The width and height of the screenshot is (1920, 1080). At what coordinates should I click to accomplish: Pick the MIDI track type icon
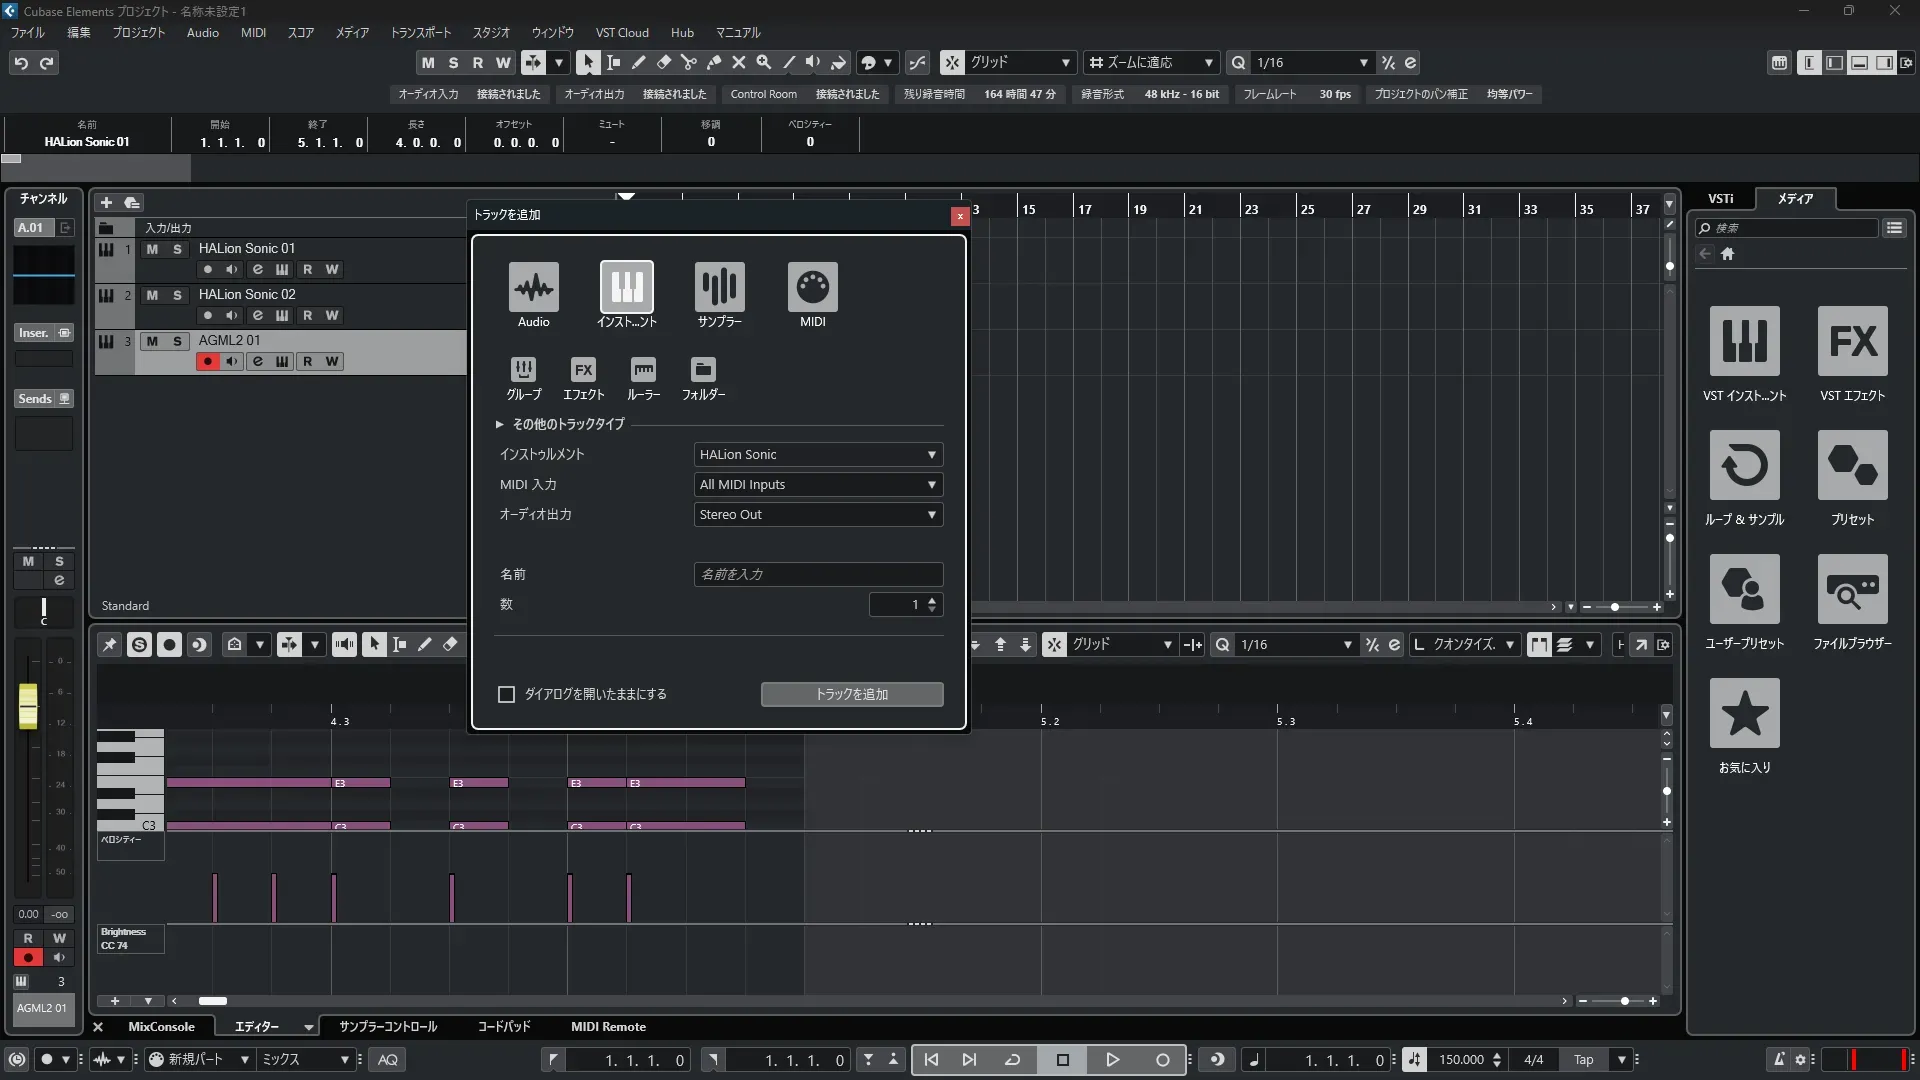(x=812, y=288)
